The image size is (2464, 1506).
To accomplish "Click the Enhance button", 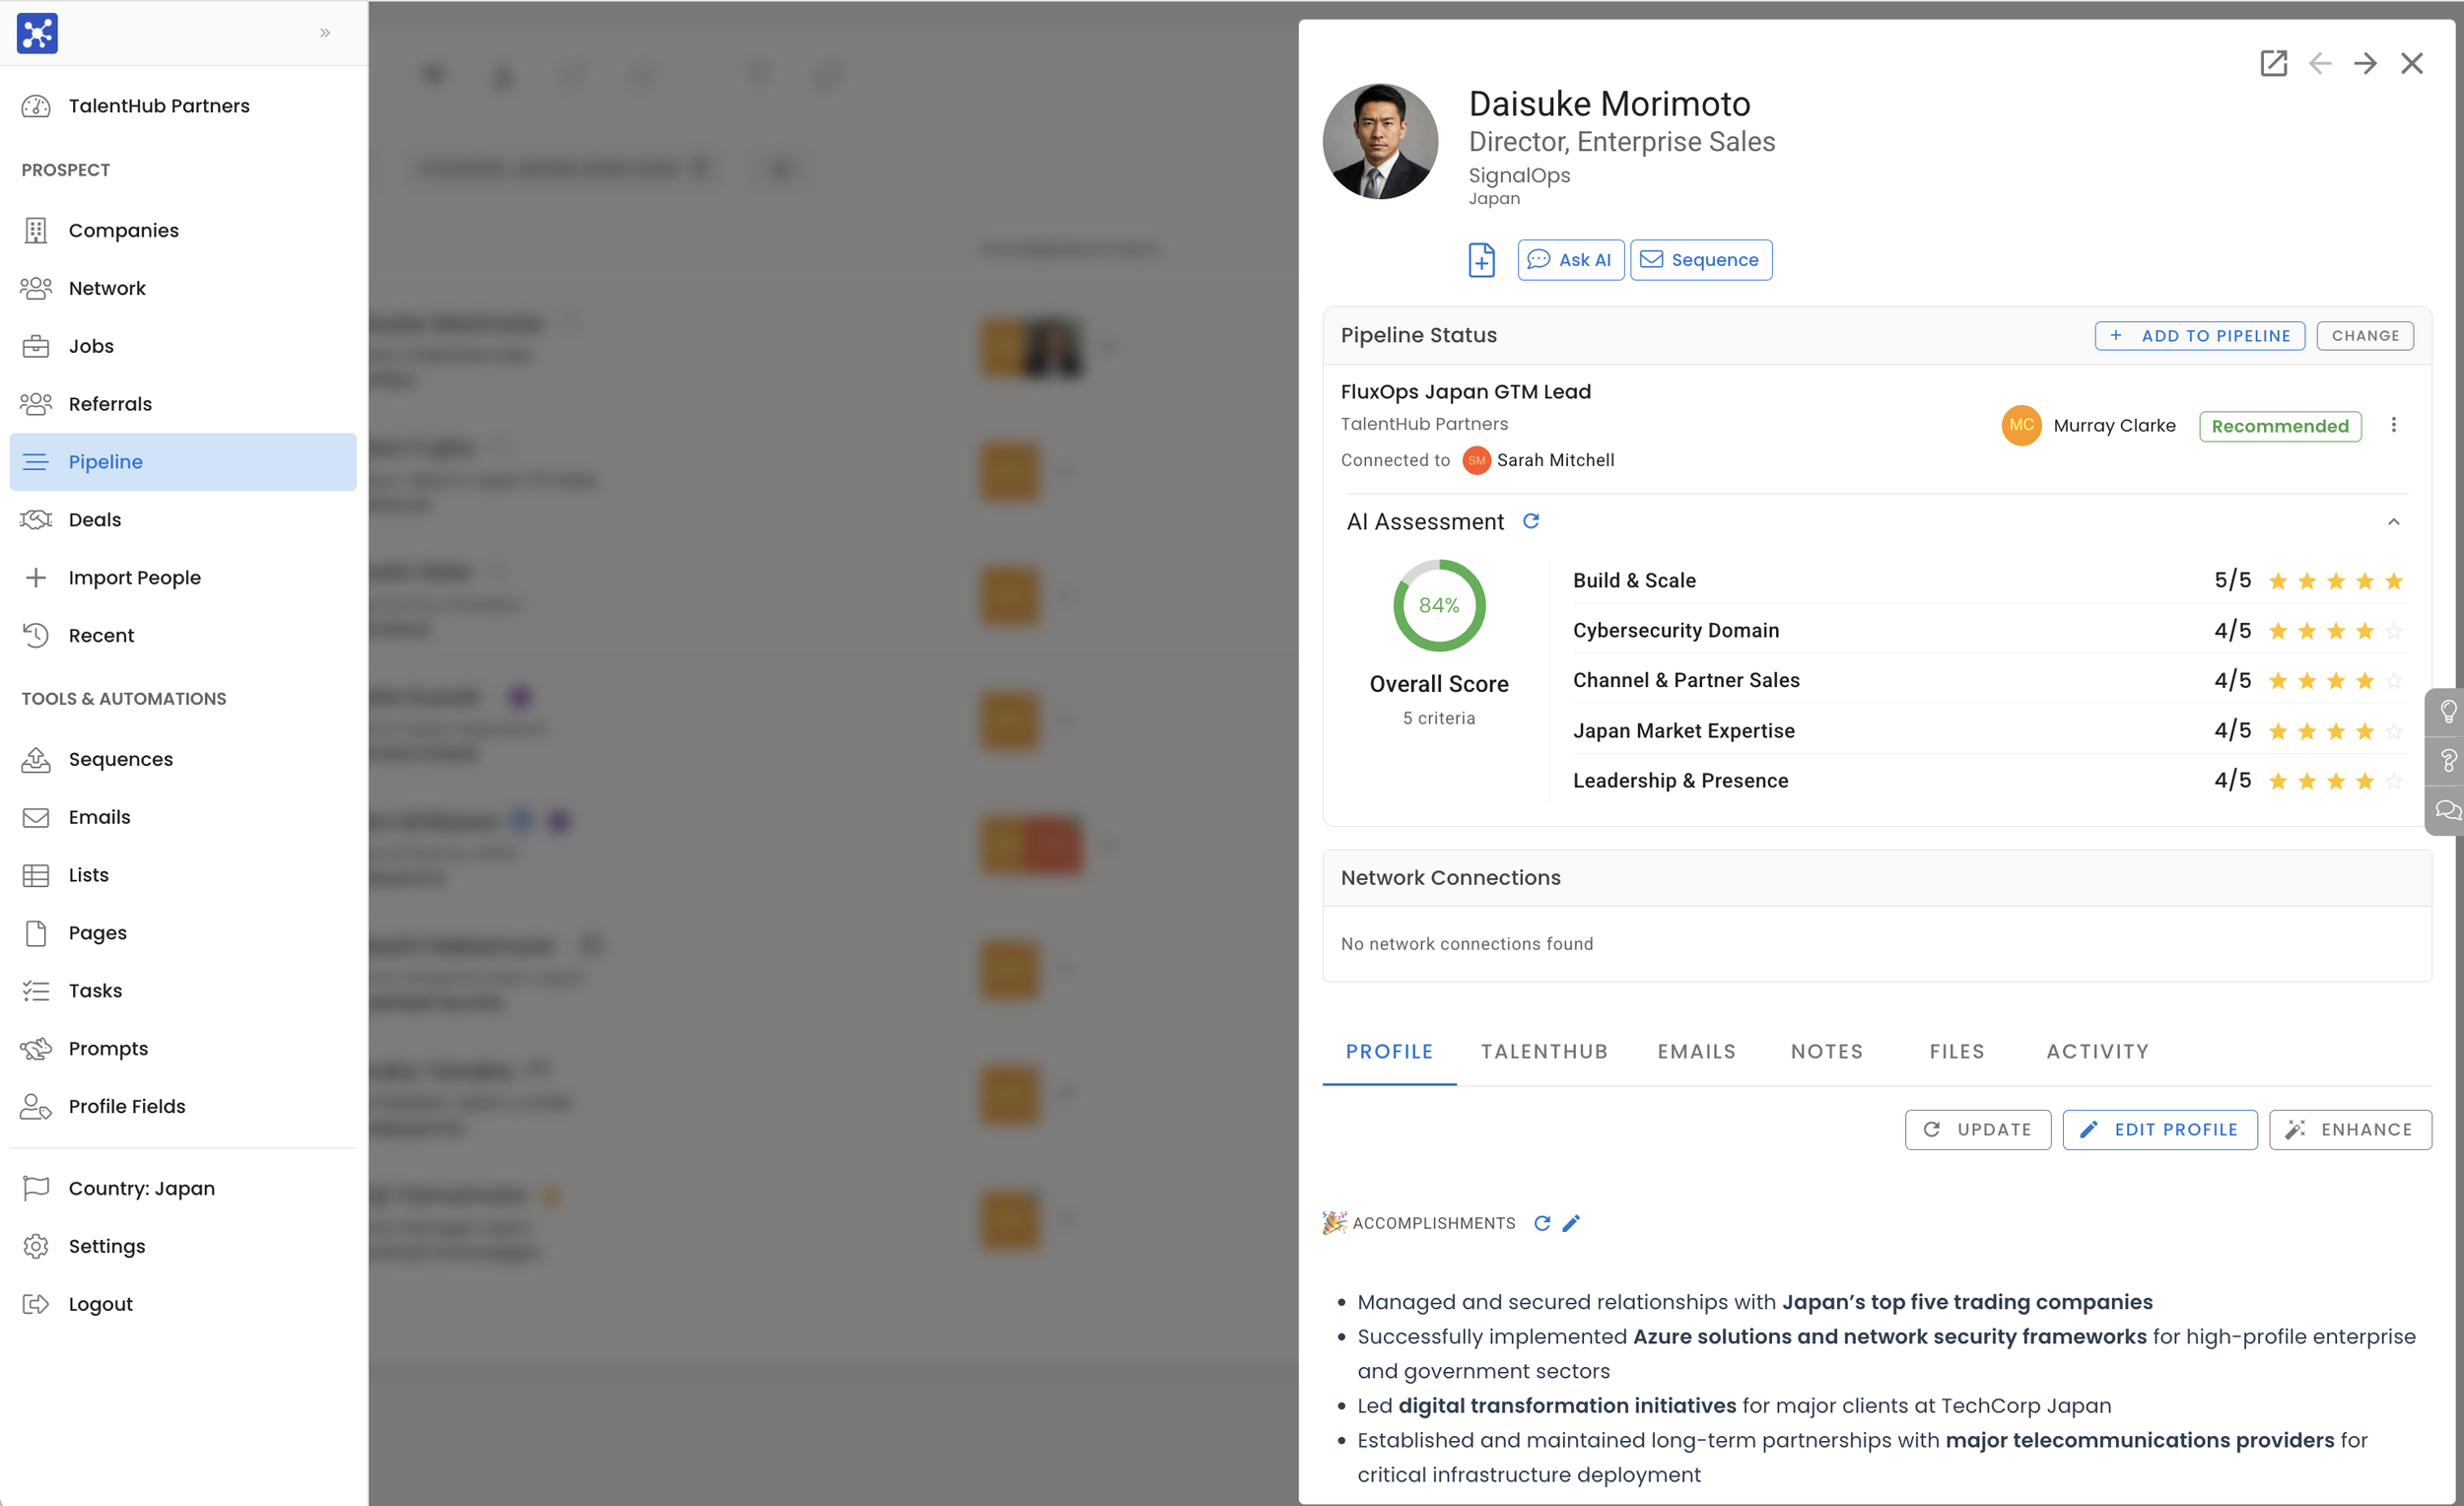I will coord(2349,1129).
